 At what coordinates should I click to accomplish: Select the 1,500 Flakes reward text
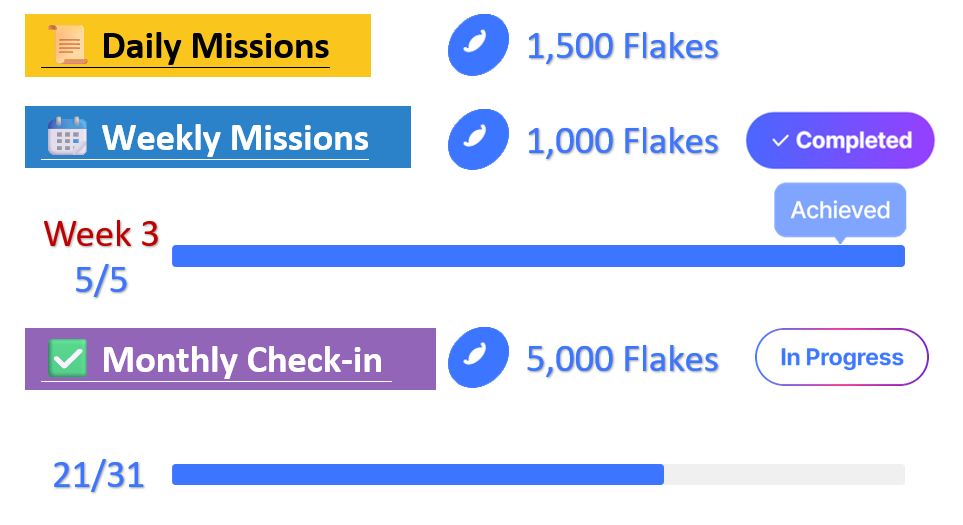pyautogui.click(x=623, y=47)
